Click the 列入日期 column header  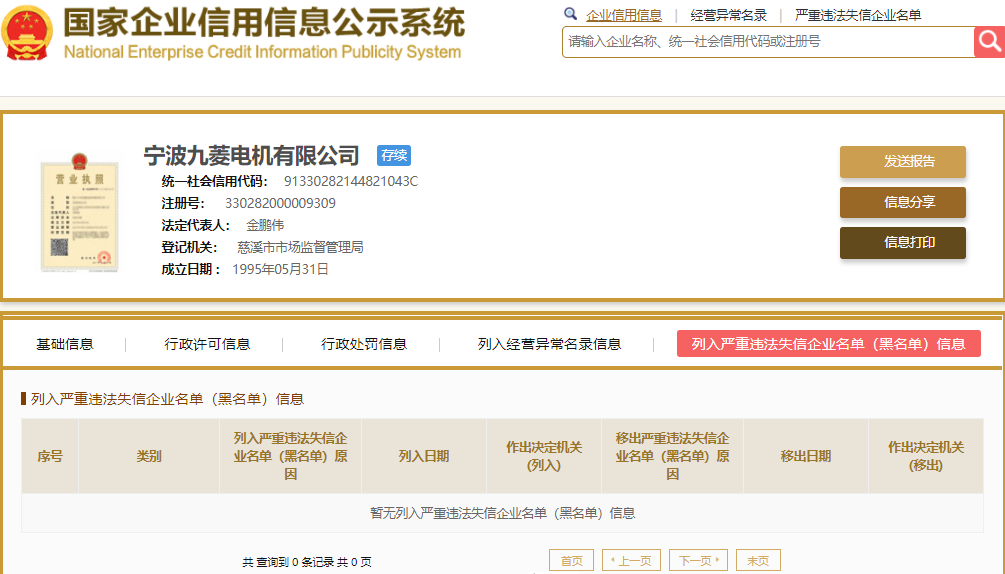tap(424, 456)
